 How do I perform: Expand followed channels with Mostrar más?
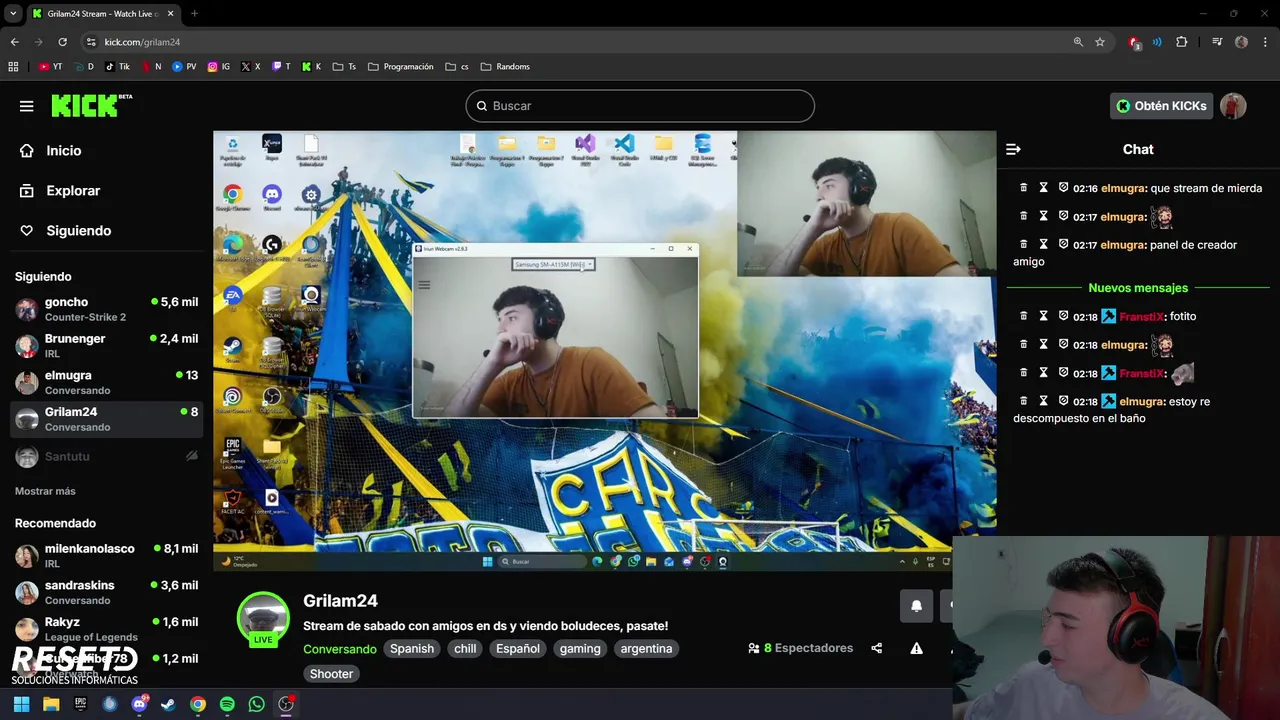pos(45,491)
